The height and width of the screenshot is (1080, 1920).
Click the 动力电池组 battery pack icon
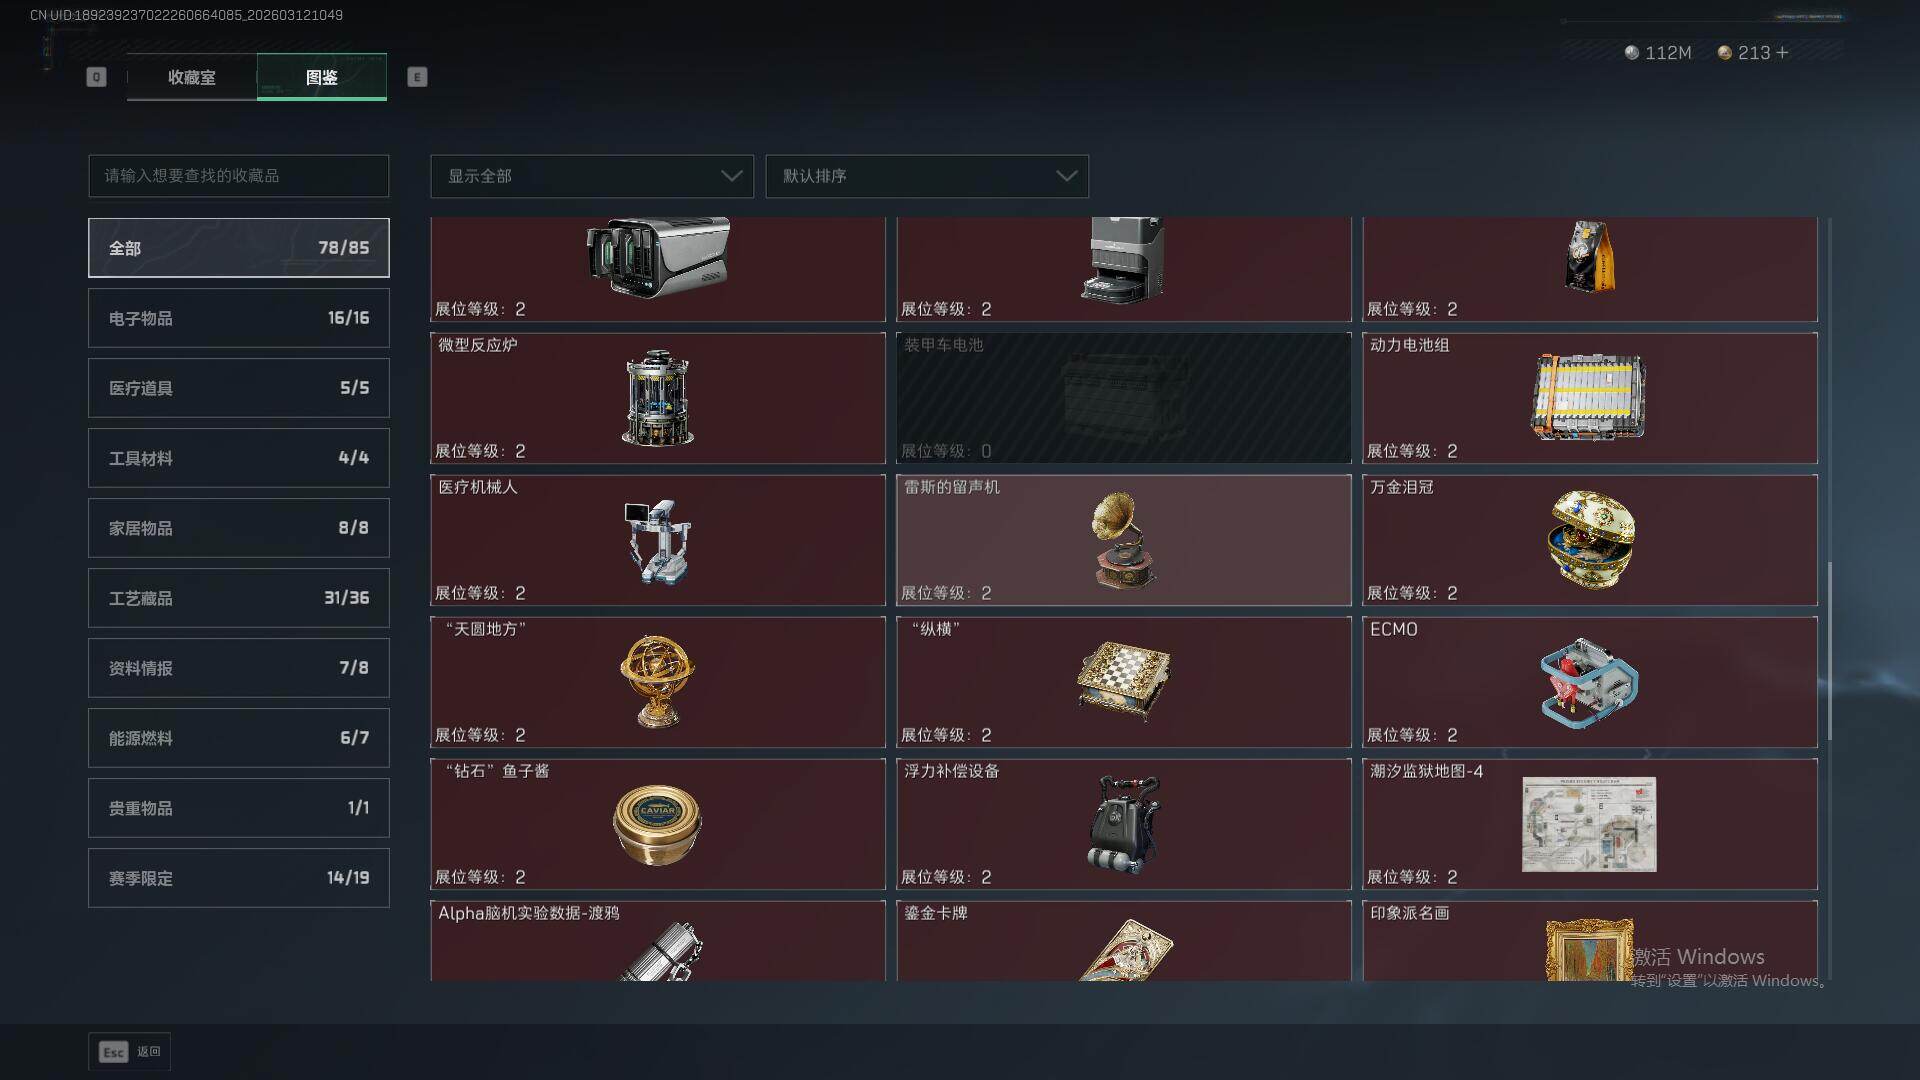coord(1588,397)
